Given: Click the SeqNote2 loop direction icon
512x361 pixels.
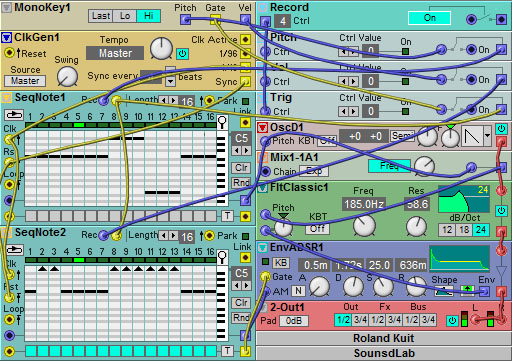Looking at the screenshot, I should [14, 250].
